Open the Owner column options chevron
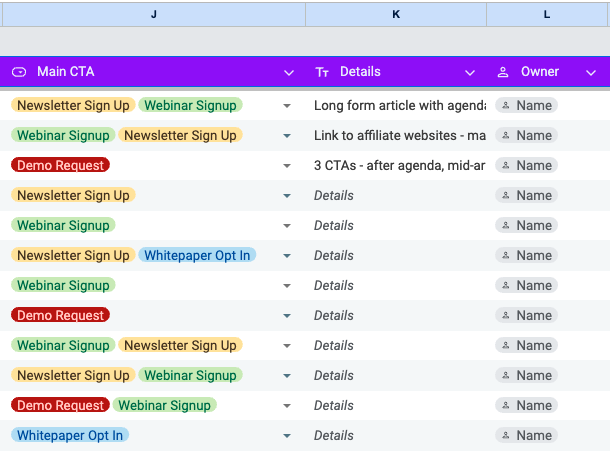The height and width of the screenshot is (455, 610). 591,73
